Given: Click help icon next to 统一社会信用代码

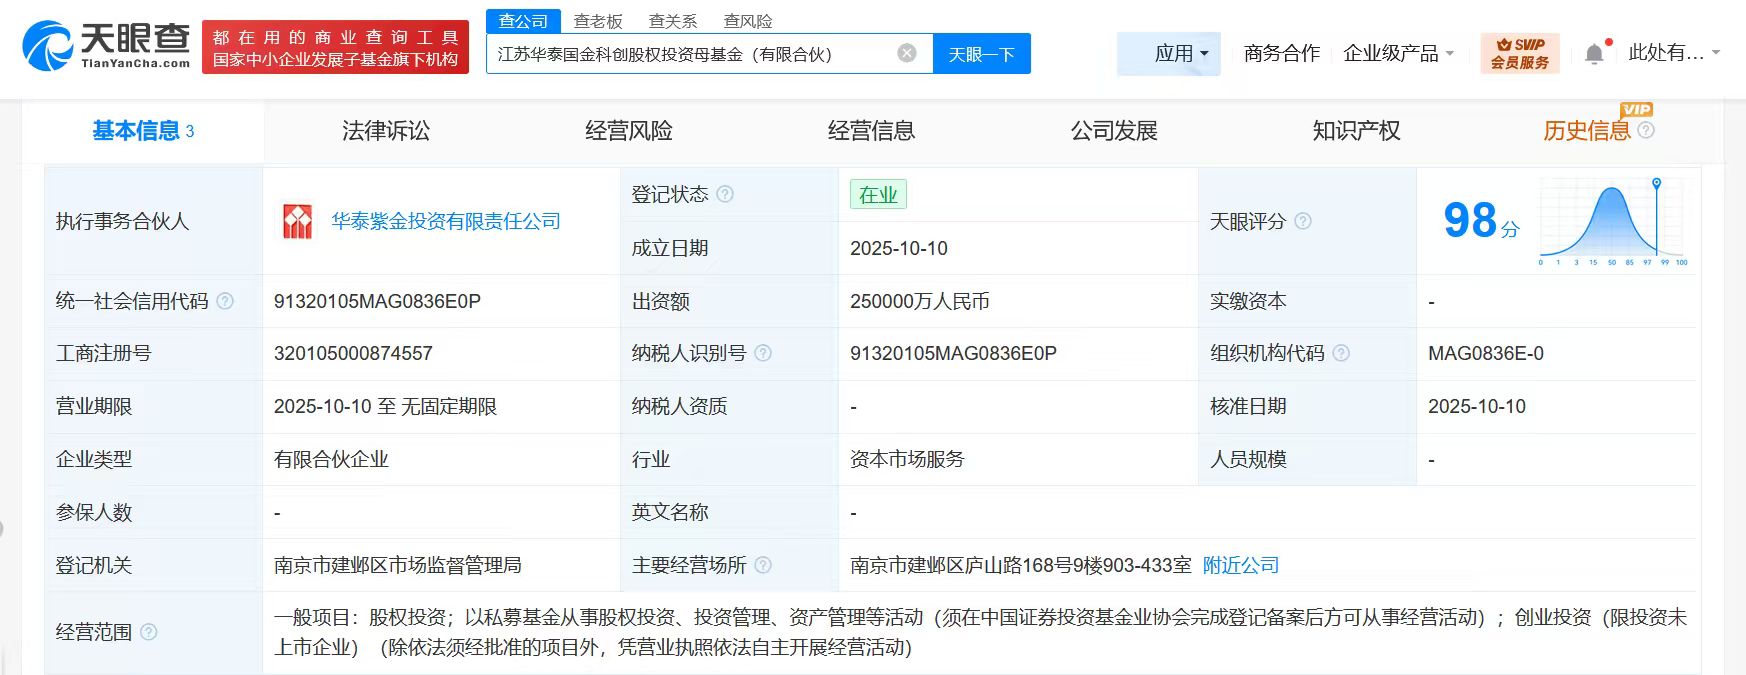Looking at the screenshot, I should click(225, 301).
